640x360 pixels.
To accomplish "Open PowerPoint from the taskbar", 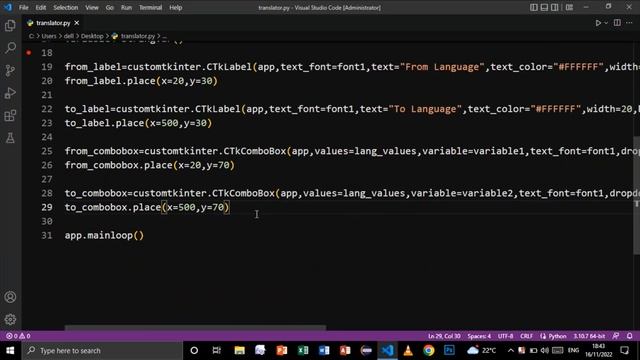I will click(x=282, y=350).
